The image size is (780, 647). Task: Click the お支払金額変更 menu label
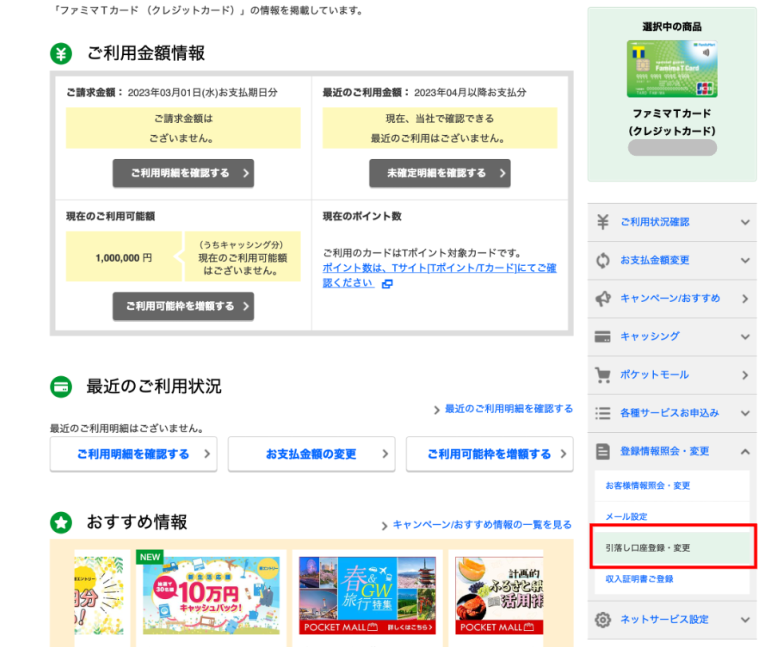(x=655, y=260)
